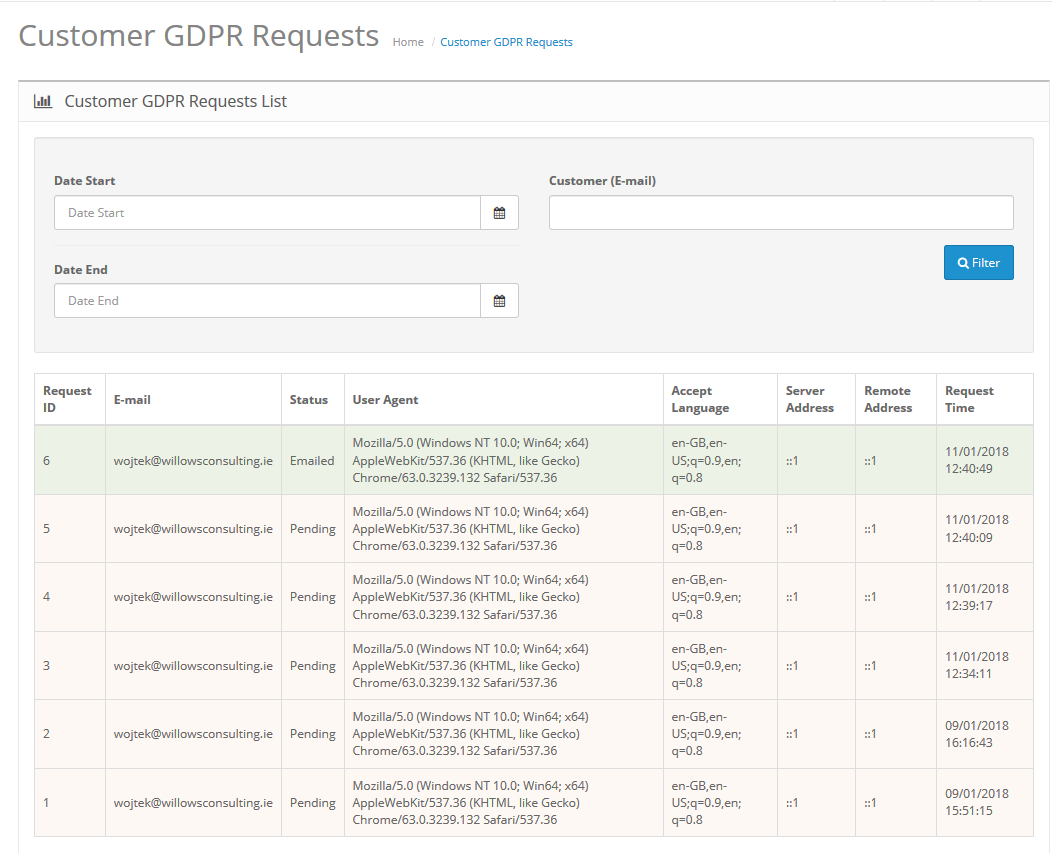Click the bar chart icon beside the list title
Image resolution: width=1052 pixels, height=853 pixels.
point(43,101)
